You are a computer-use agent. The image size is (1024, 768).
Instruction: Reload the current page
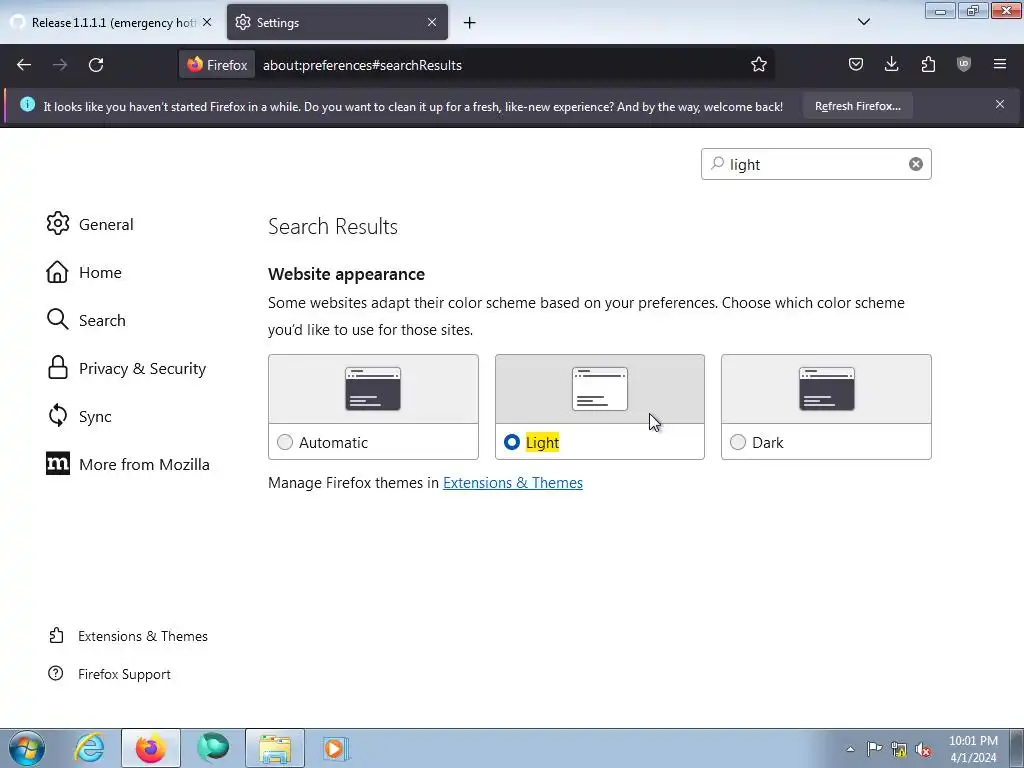pyautogui.click(x=96, y=65)
